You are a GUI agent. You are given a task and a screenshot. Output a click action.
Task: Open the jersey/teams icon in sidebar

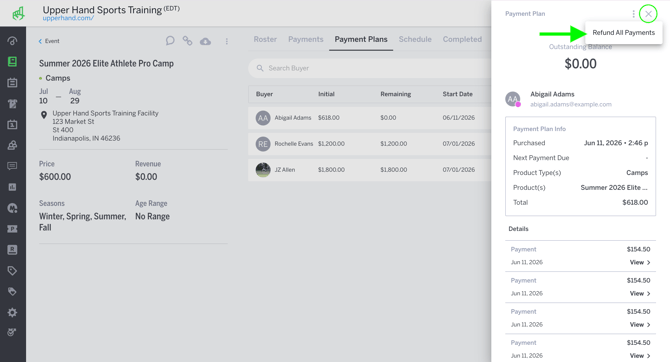12,103
